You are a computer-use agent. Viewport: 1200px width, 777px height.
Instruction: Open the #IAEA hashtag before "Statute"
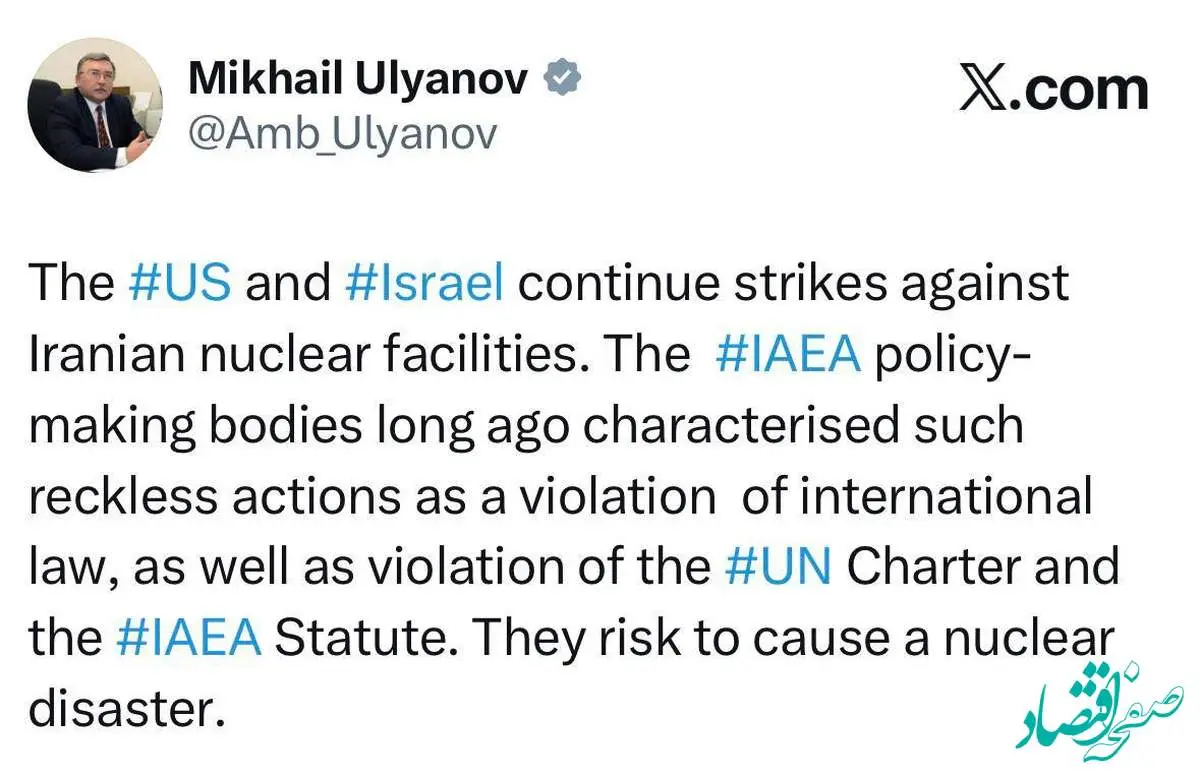[190, 639]
